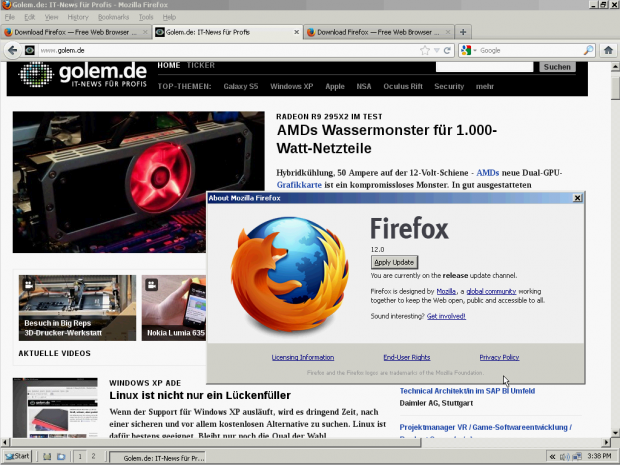Click the Golem.de taskbar window button

click(x=157, y=457)
